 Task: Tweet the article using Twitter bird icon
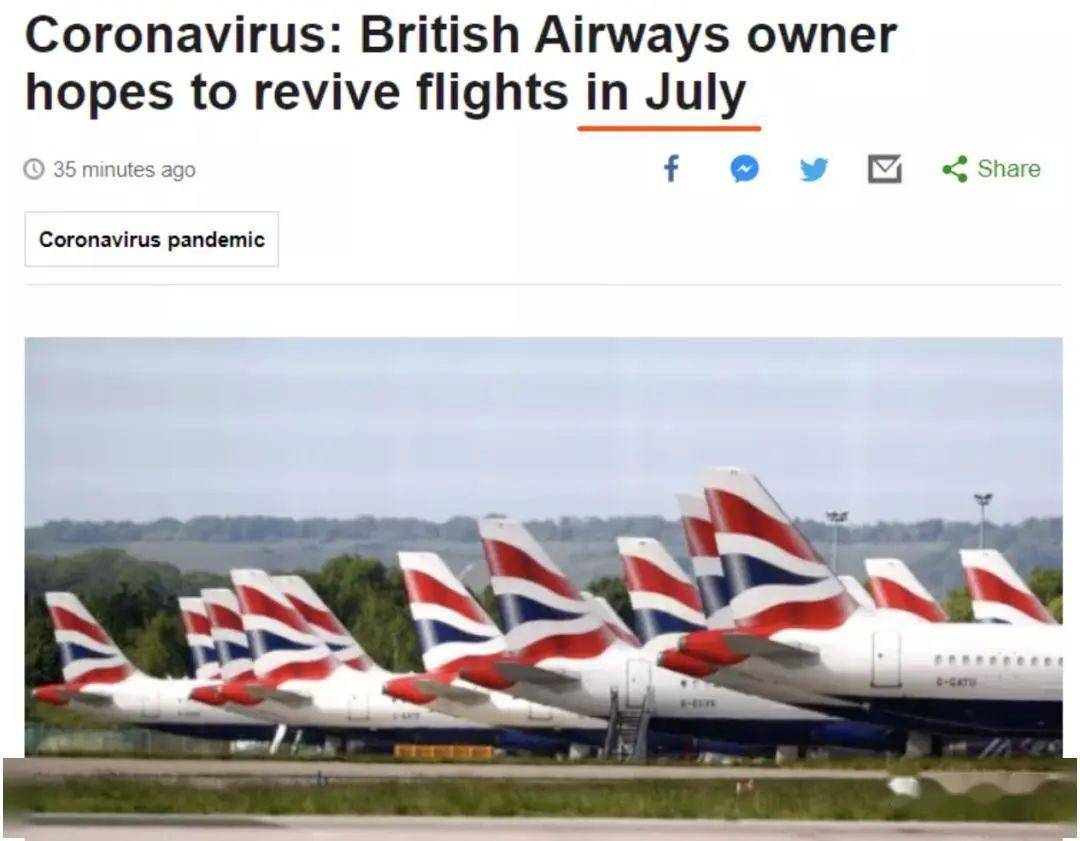814,169
